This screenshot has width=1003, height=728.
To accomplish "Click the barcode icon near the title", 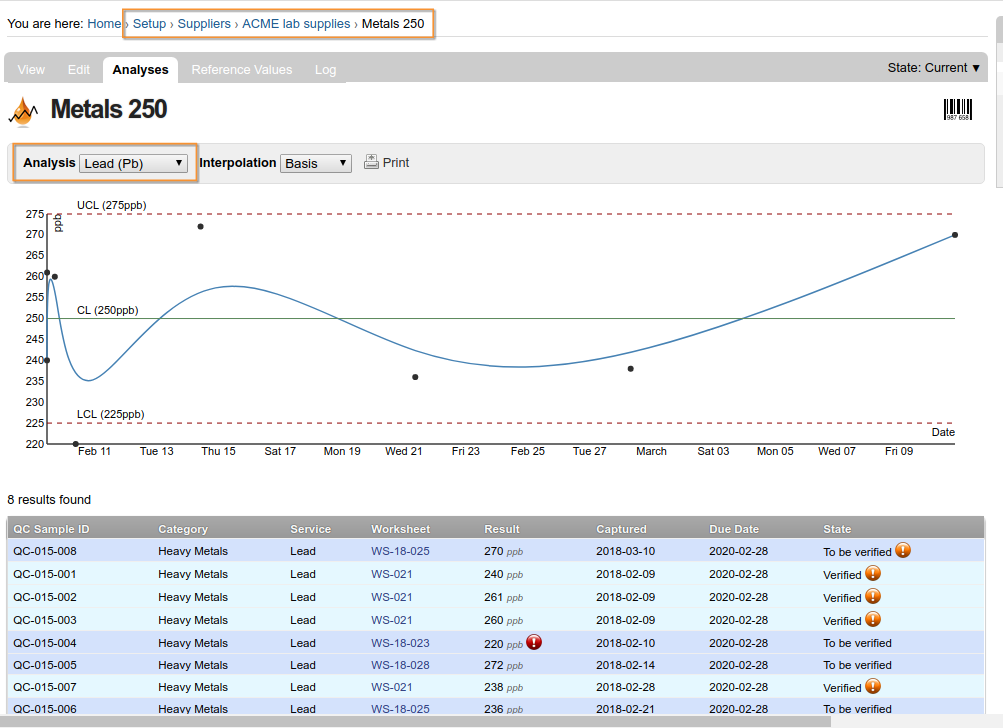I will tap(957, 110).
